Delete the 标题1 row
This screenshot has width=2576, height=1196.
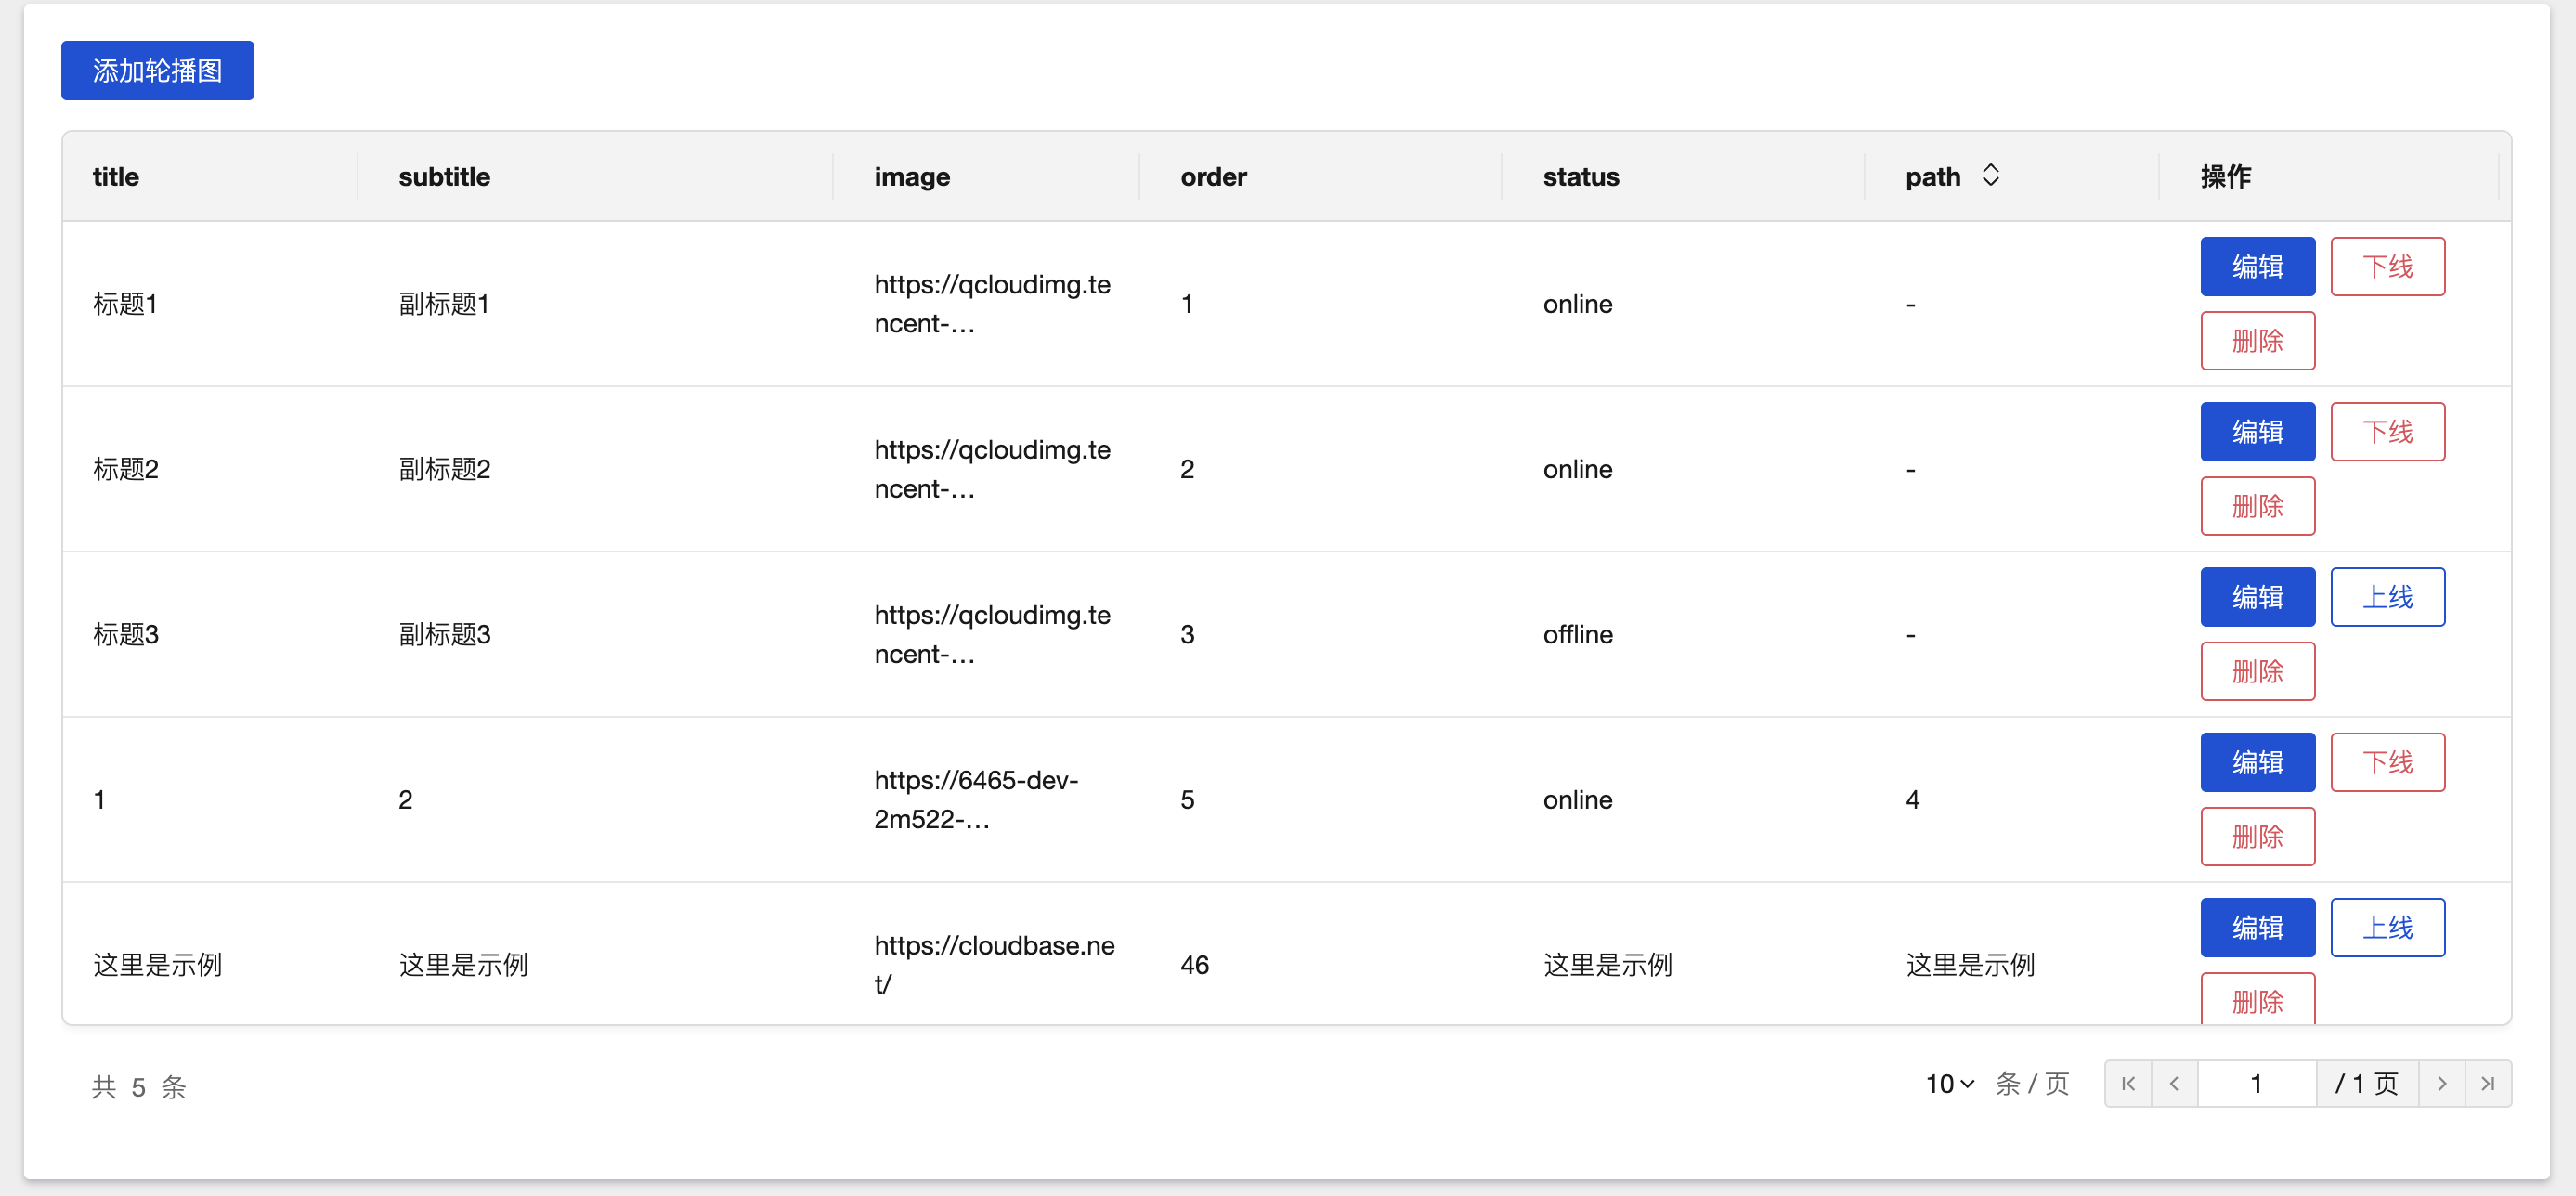(2257, 341)
